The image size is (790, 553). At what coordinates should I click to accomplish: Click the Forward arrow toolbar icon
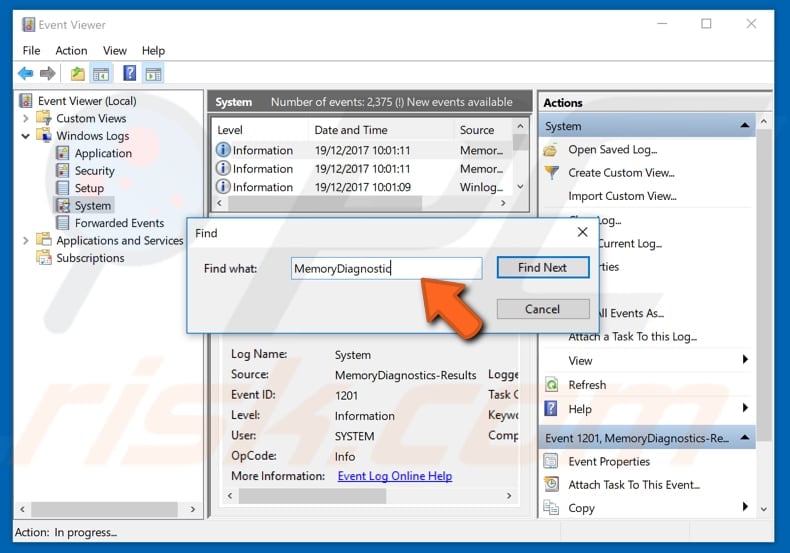coord(47,74)
